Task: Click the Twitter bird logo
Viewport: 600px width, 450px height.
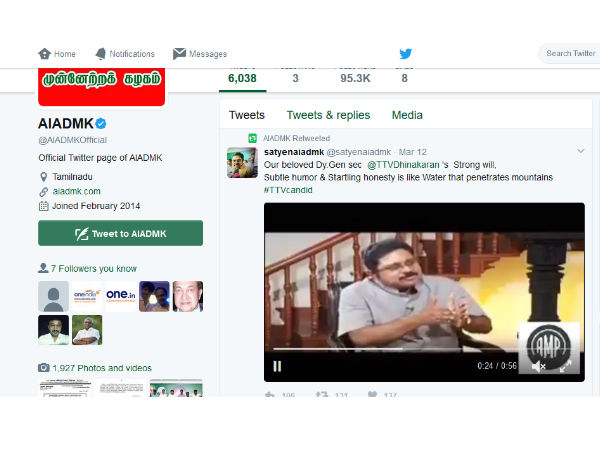Action: [406, 53]
